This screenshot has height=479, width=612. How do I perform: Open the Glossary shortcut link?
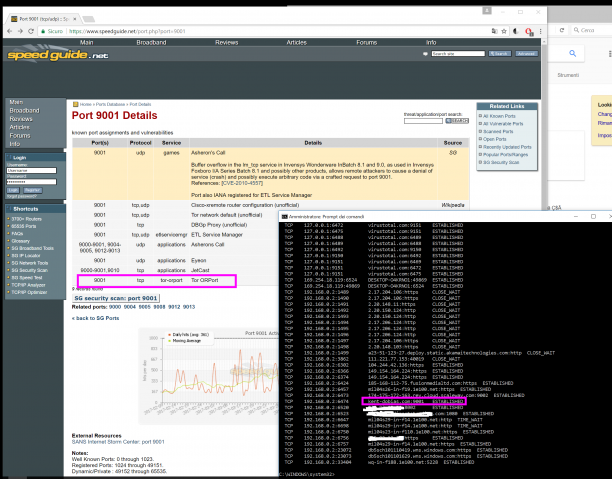point(20,241)
